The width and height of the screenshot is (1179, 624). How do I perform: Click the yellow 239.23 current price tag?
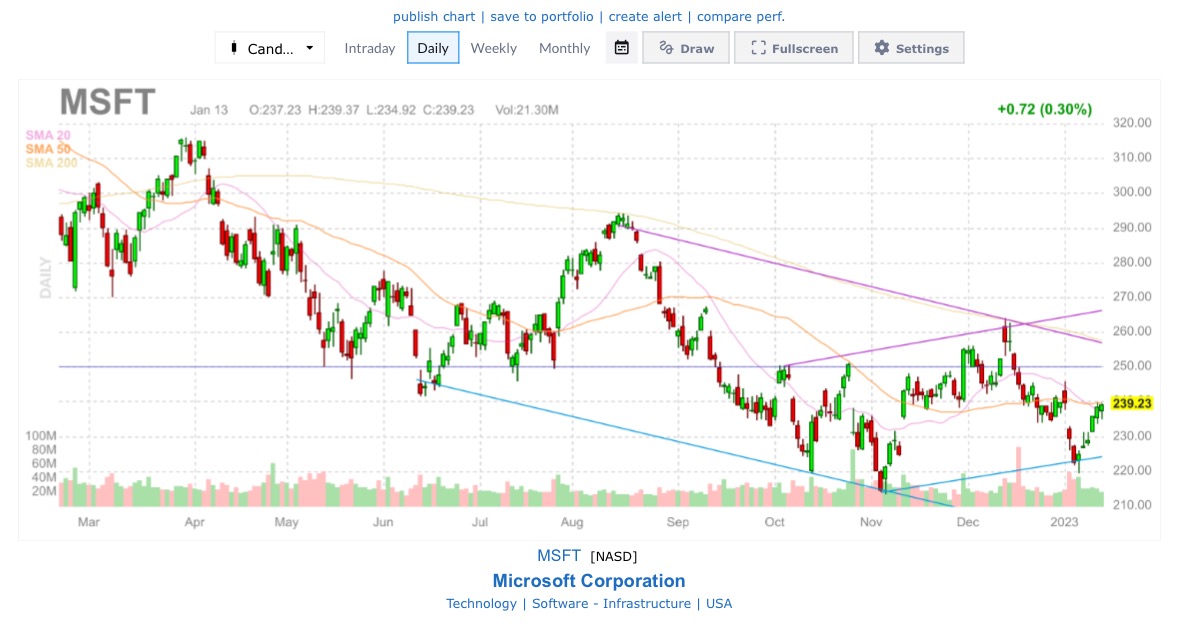click(1132, 404)
